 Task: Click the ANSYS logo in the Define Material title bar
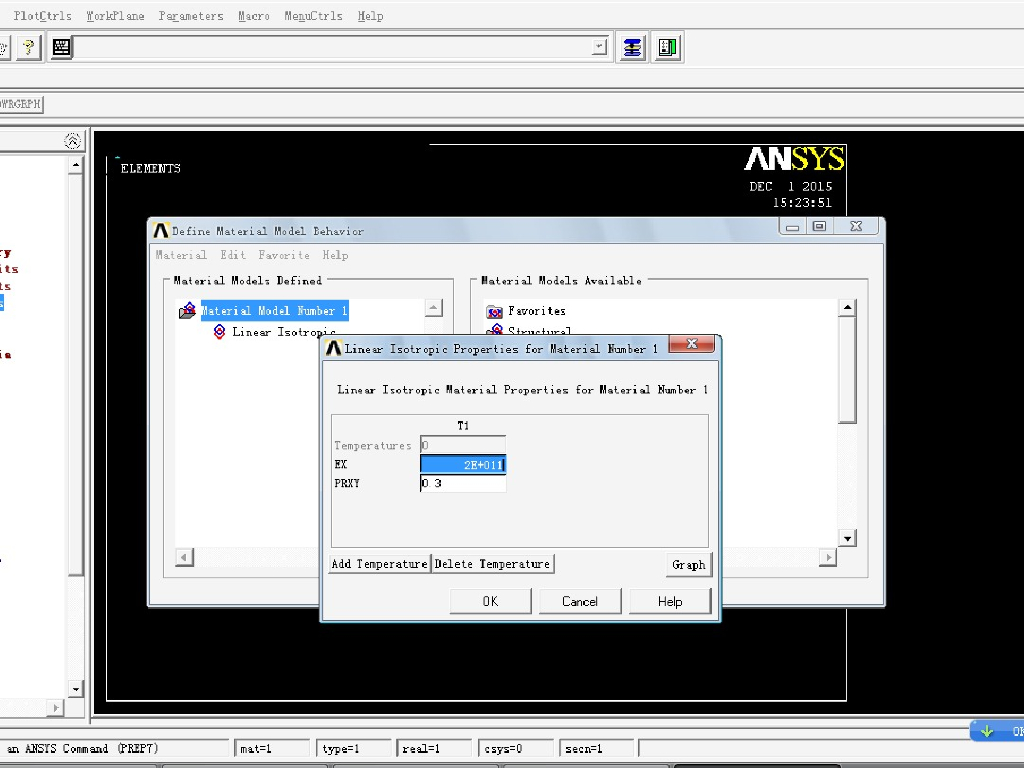point(161,231)
